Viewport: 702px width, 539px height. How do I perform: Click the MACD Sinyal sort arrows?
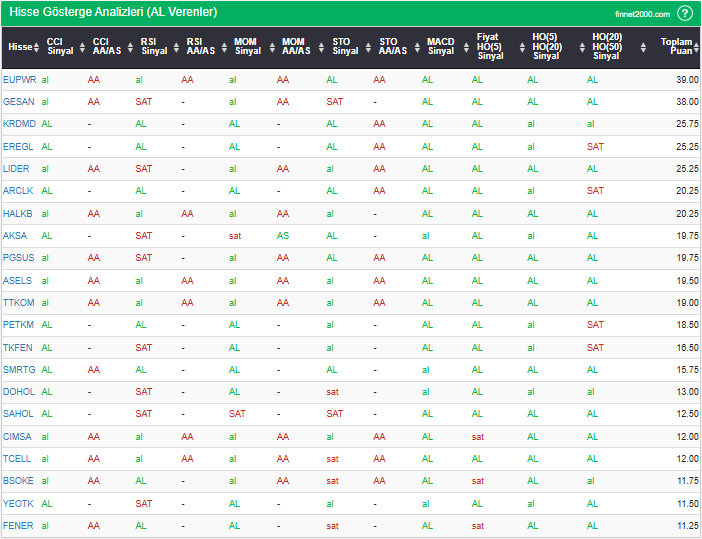pos(463,47)
